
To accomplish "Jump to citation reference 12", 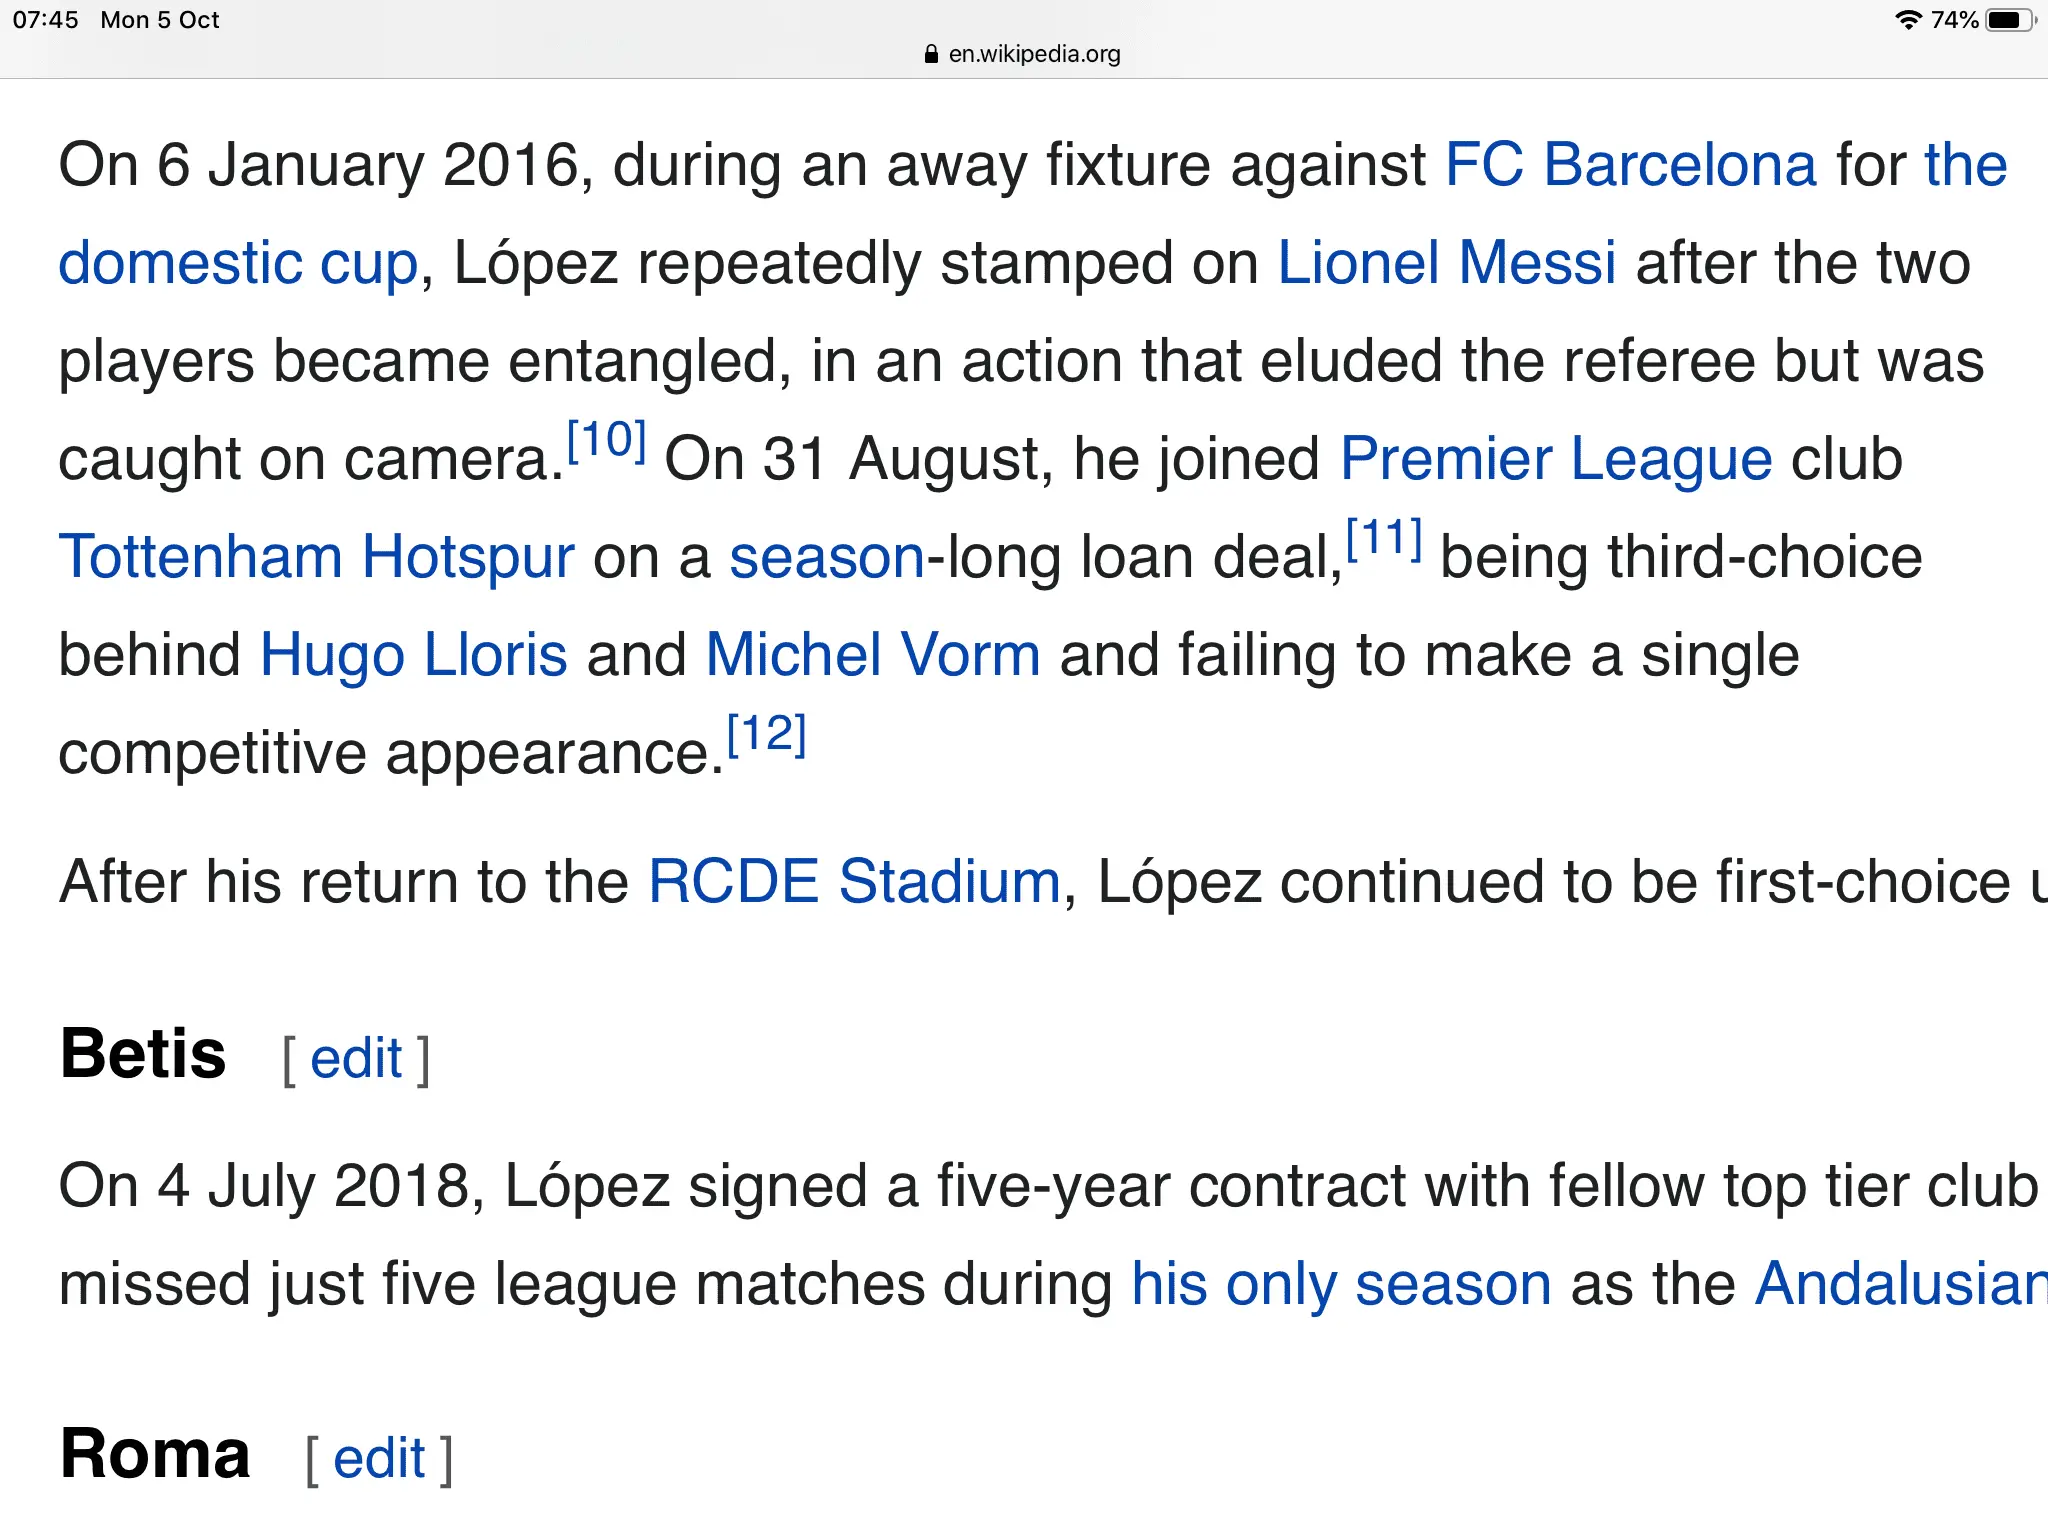I will tap(766, 734).
